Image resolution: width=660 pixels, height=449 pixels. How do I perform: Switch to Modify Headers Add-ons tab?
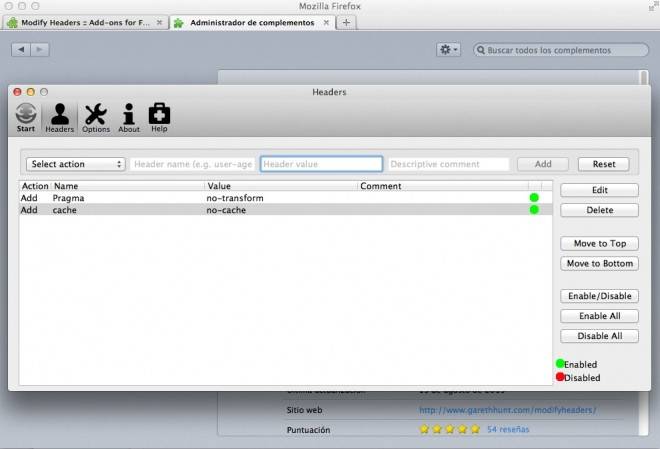pos(85,23)
